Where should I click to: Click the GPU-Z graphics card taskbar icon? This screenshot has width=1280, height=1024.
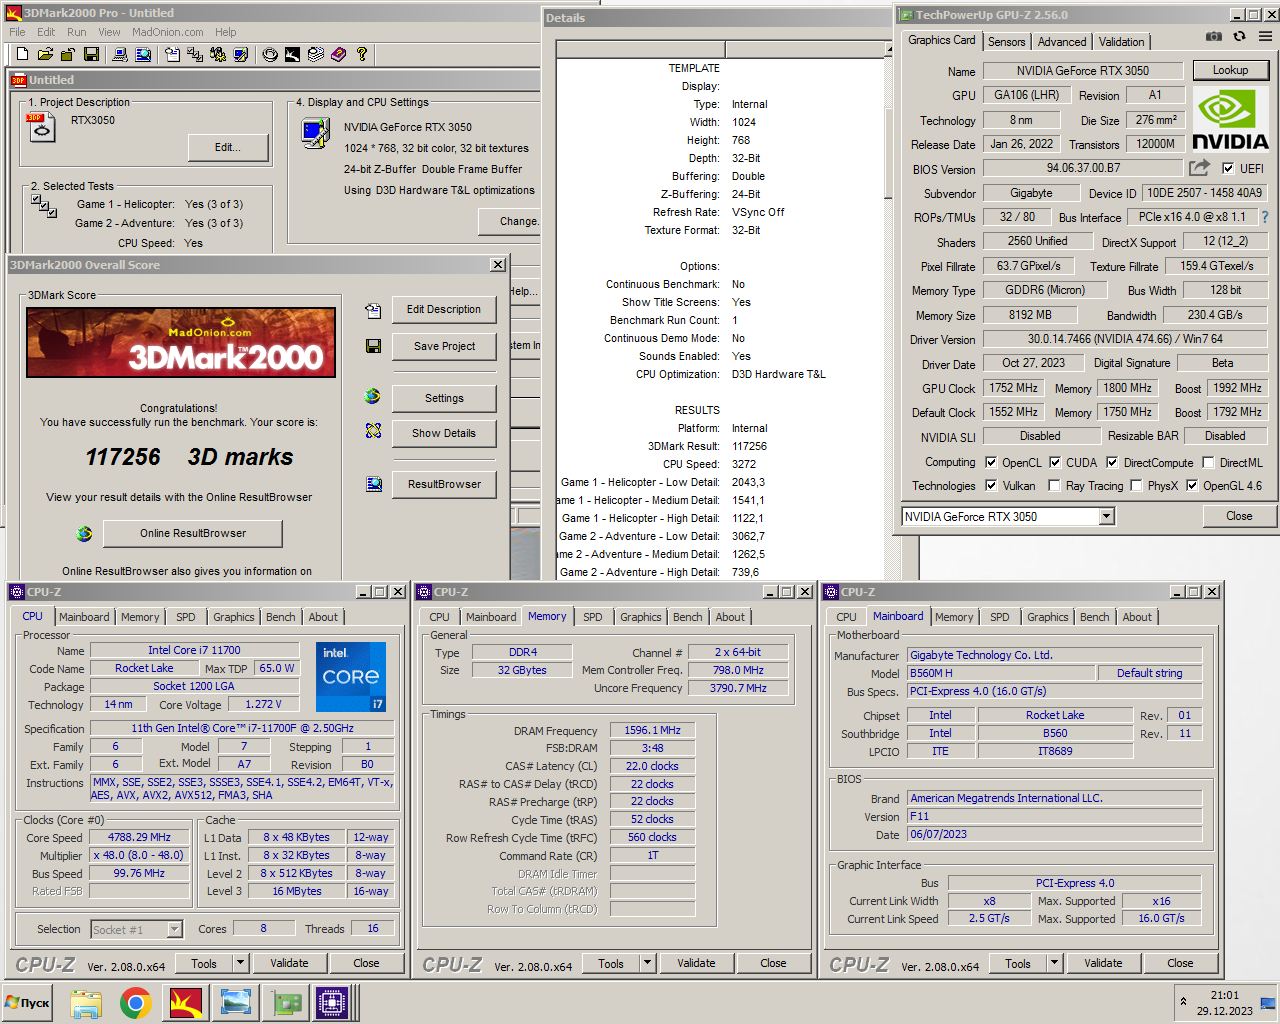[x=287, y=1002]
